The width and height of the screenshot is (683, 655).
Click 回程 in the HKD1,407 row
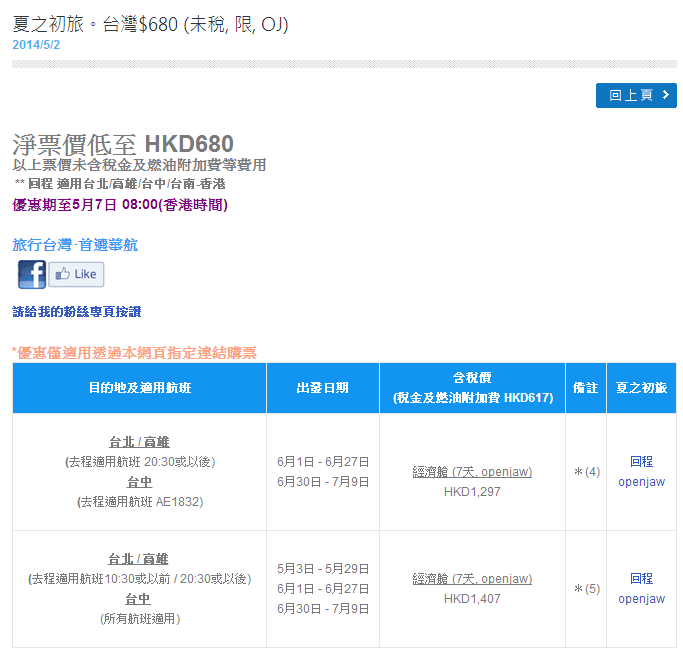pyautogui.click(x=641, y=579)
